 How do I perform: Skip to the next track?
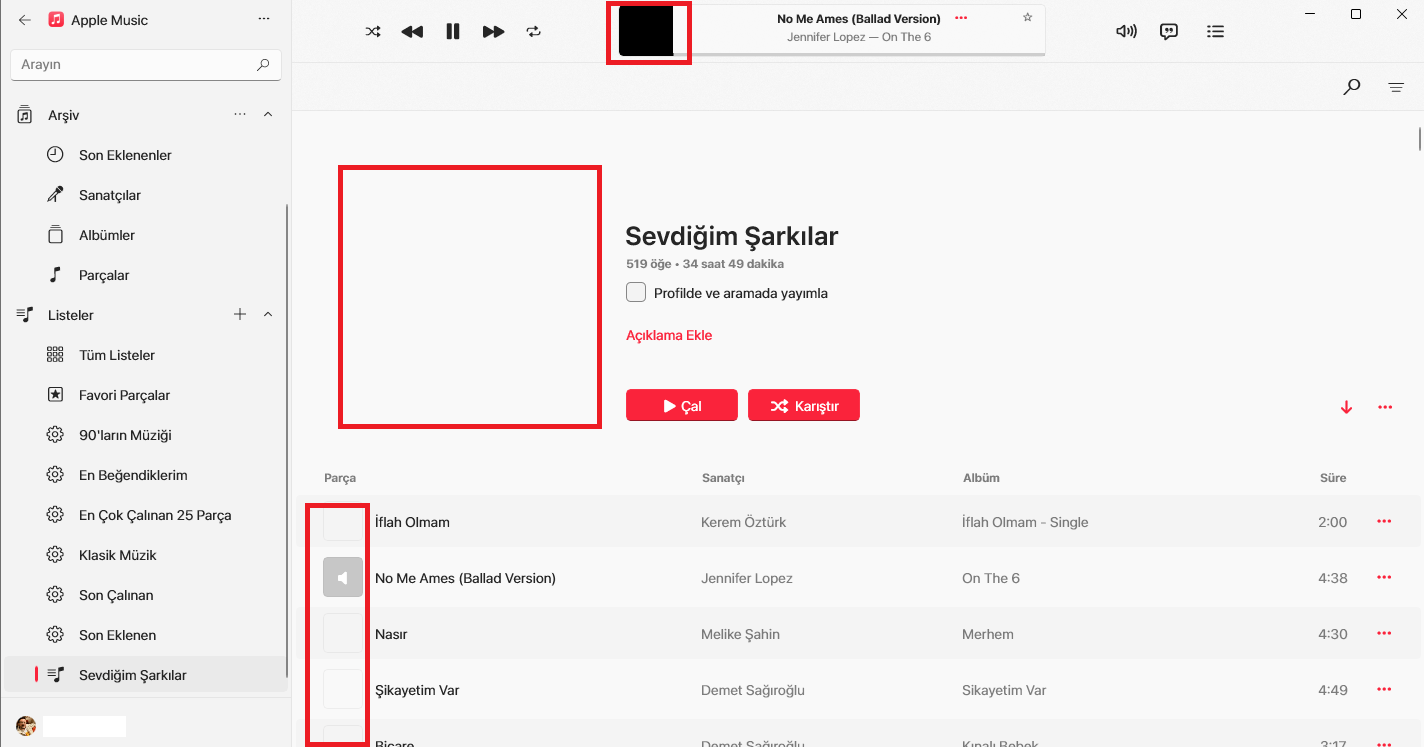click(x=493, y=31)
